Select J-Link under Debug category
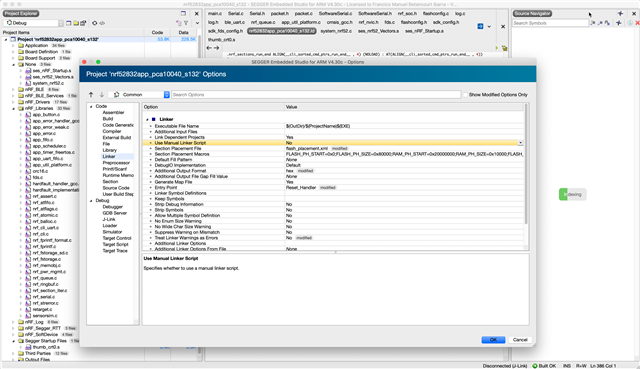 tap(109, 219)
